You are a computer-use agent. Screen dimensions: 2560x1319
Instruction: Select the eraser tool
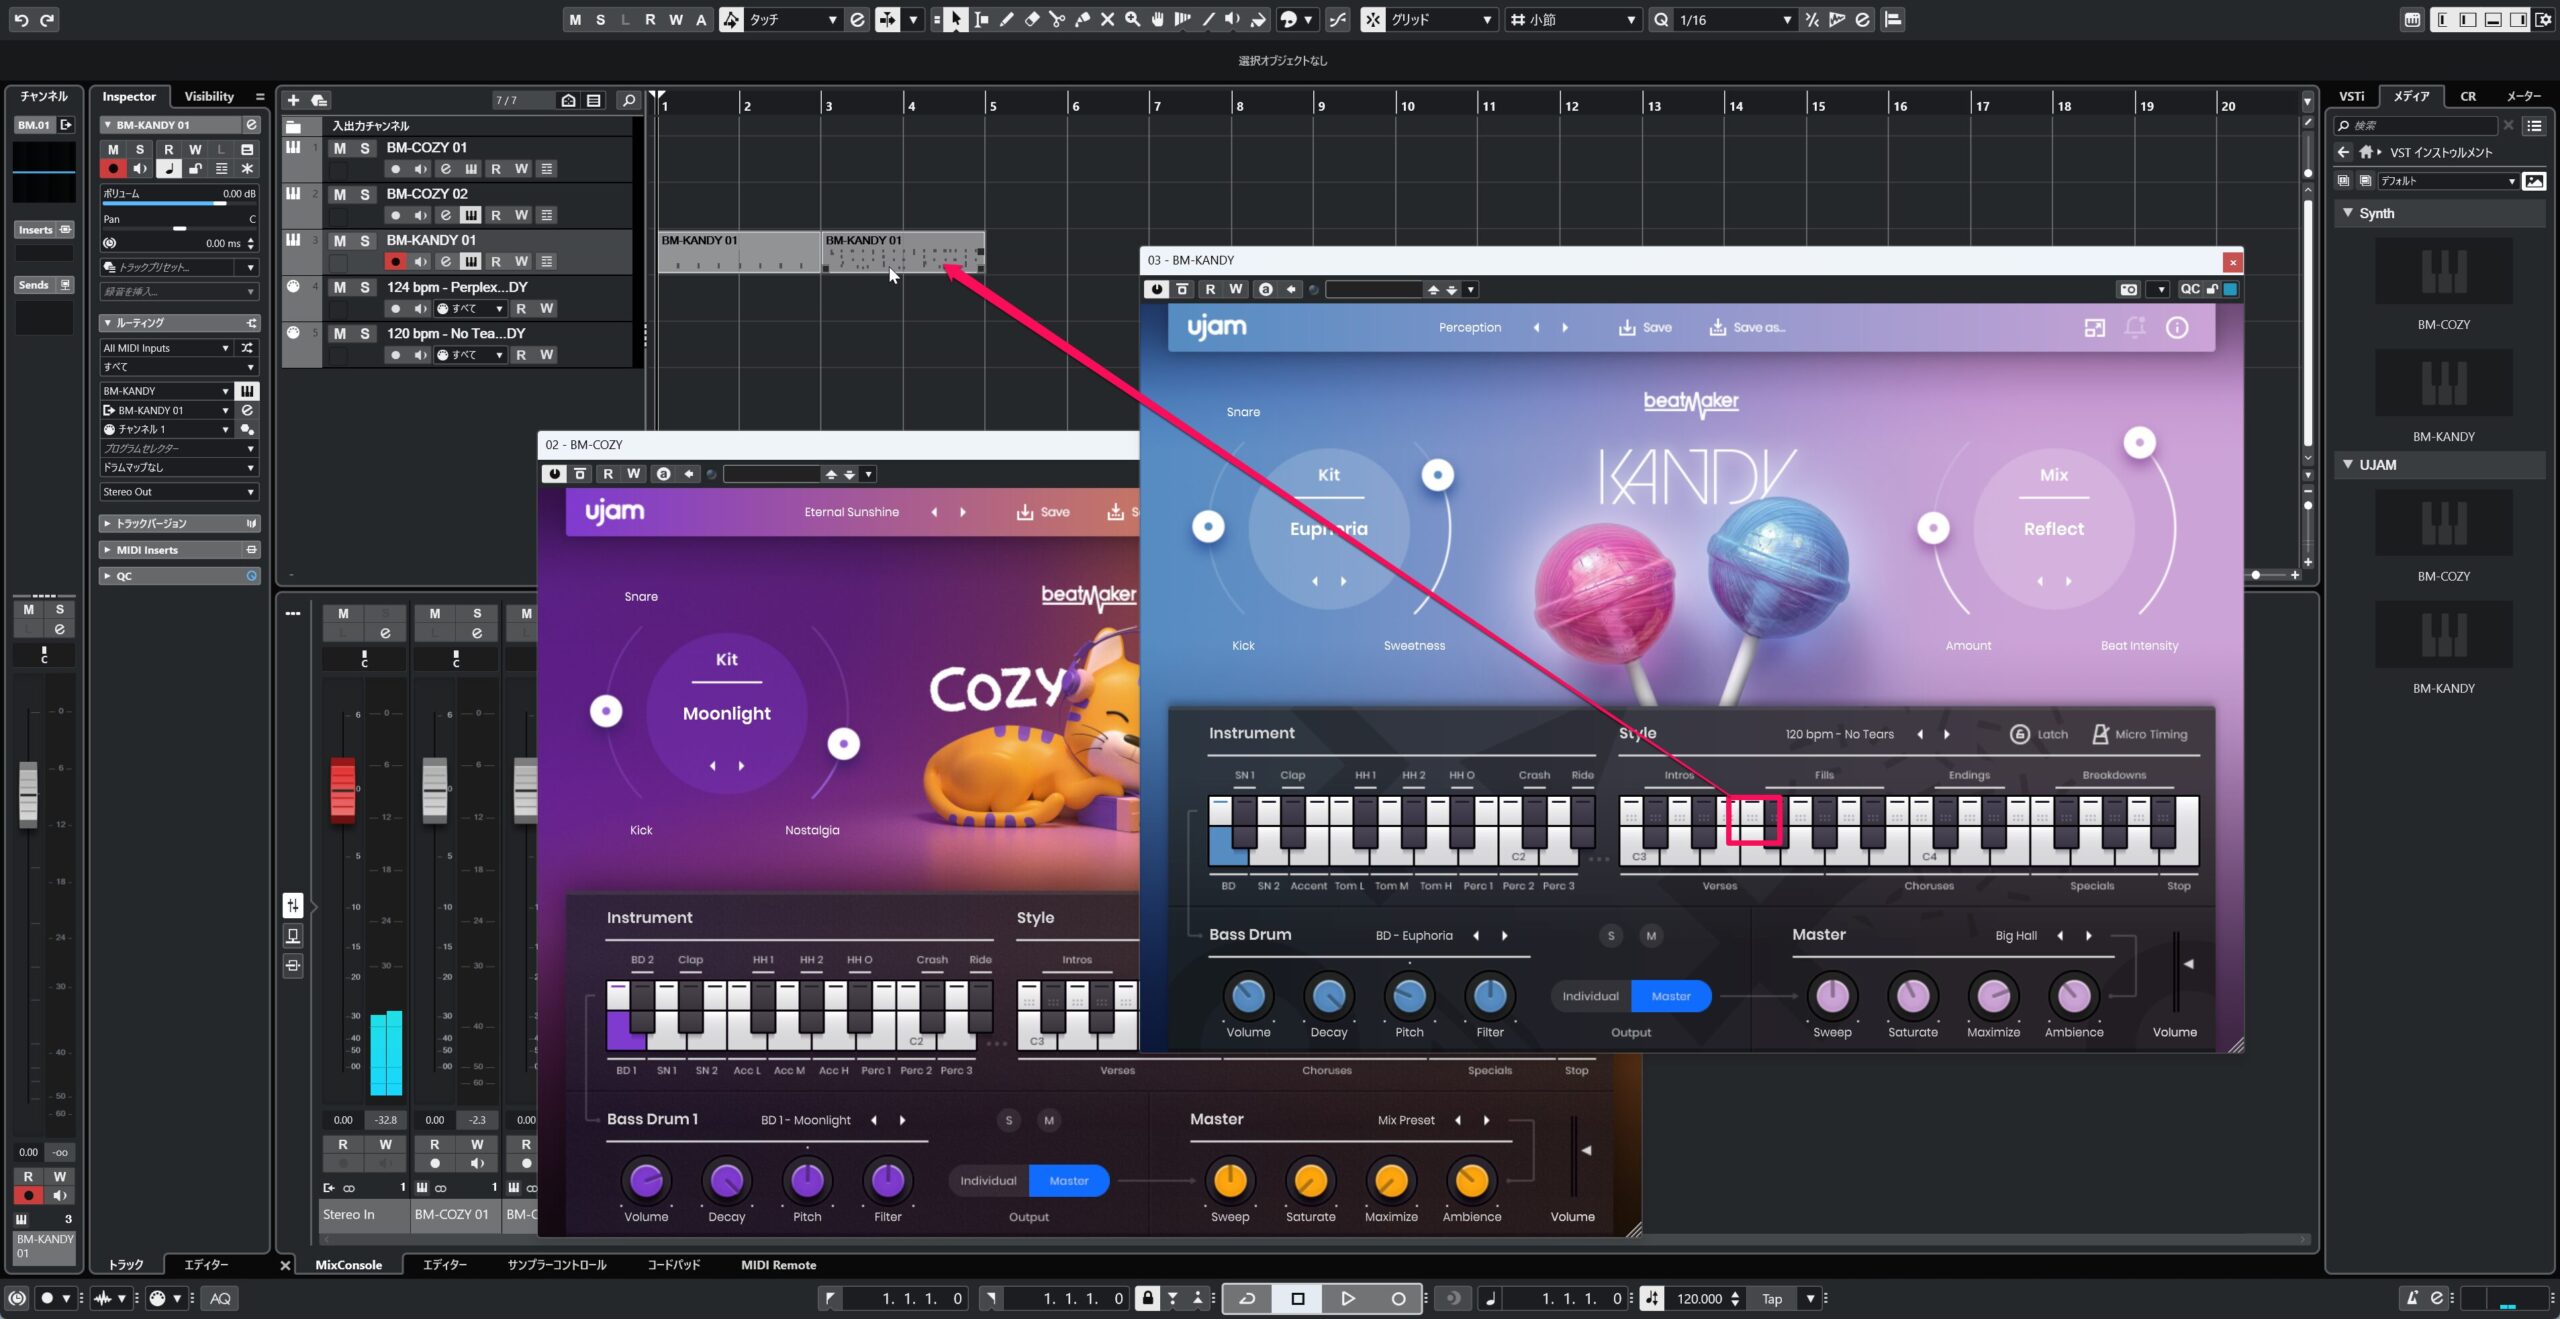tap(1032, 19)
